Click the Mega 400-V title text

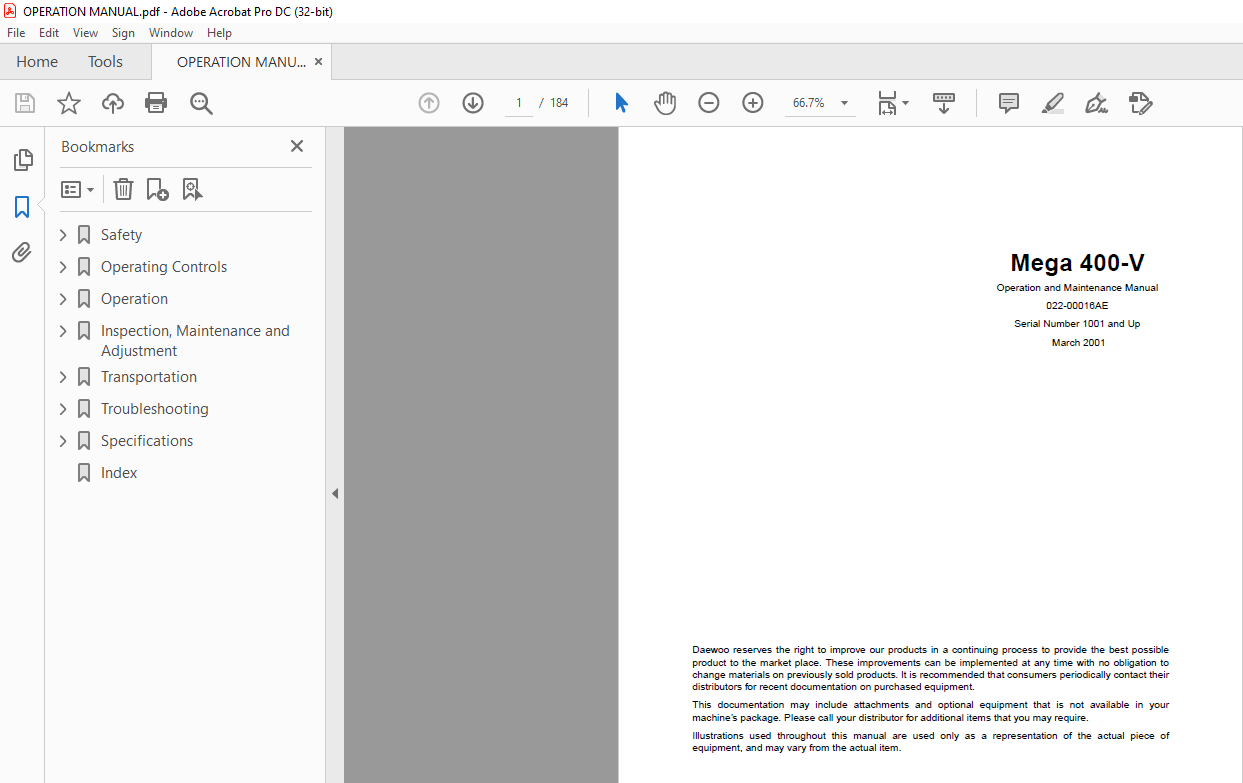coord(1077,263)
